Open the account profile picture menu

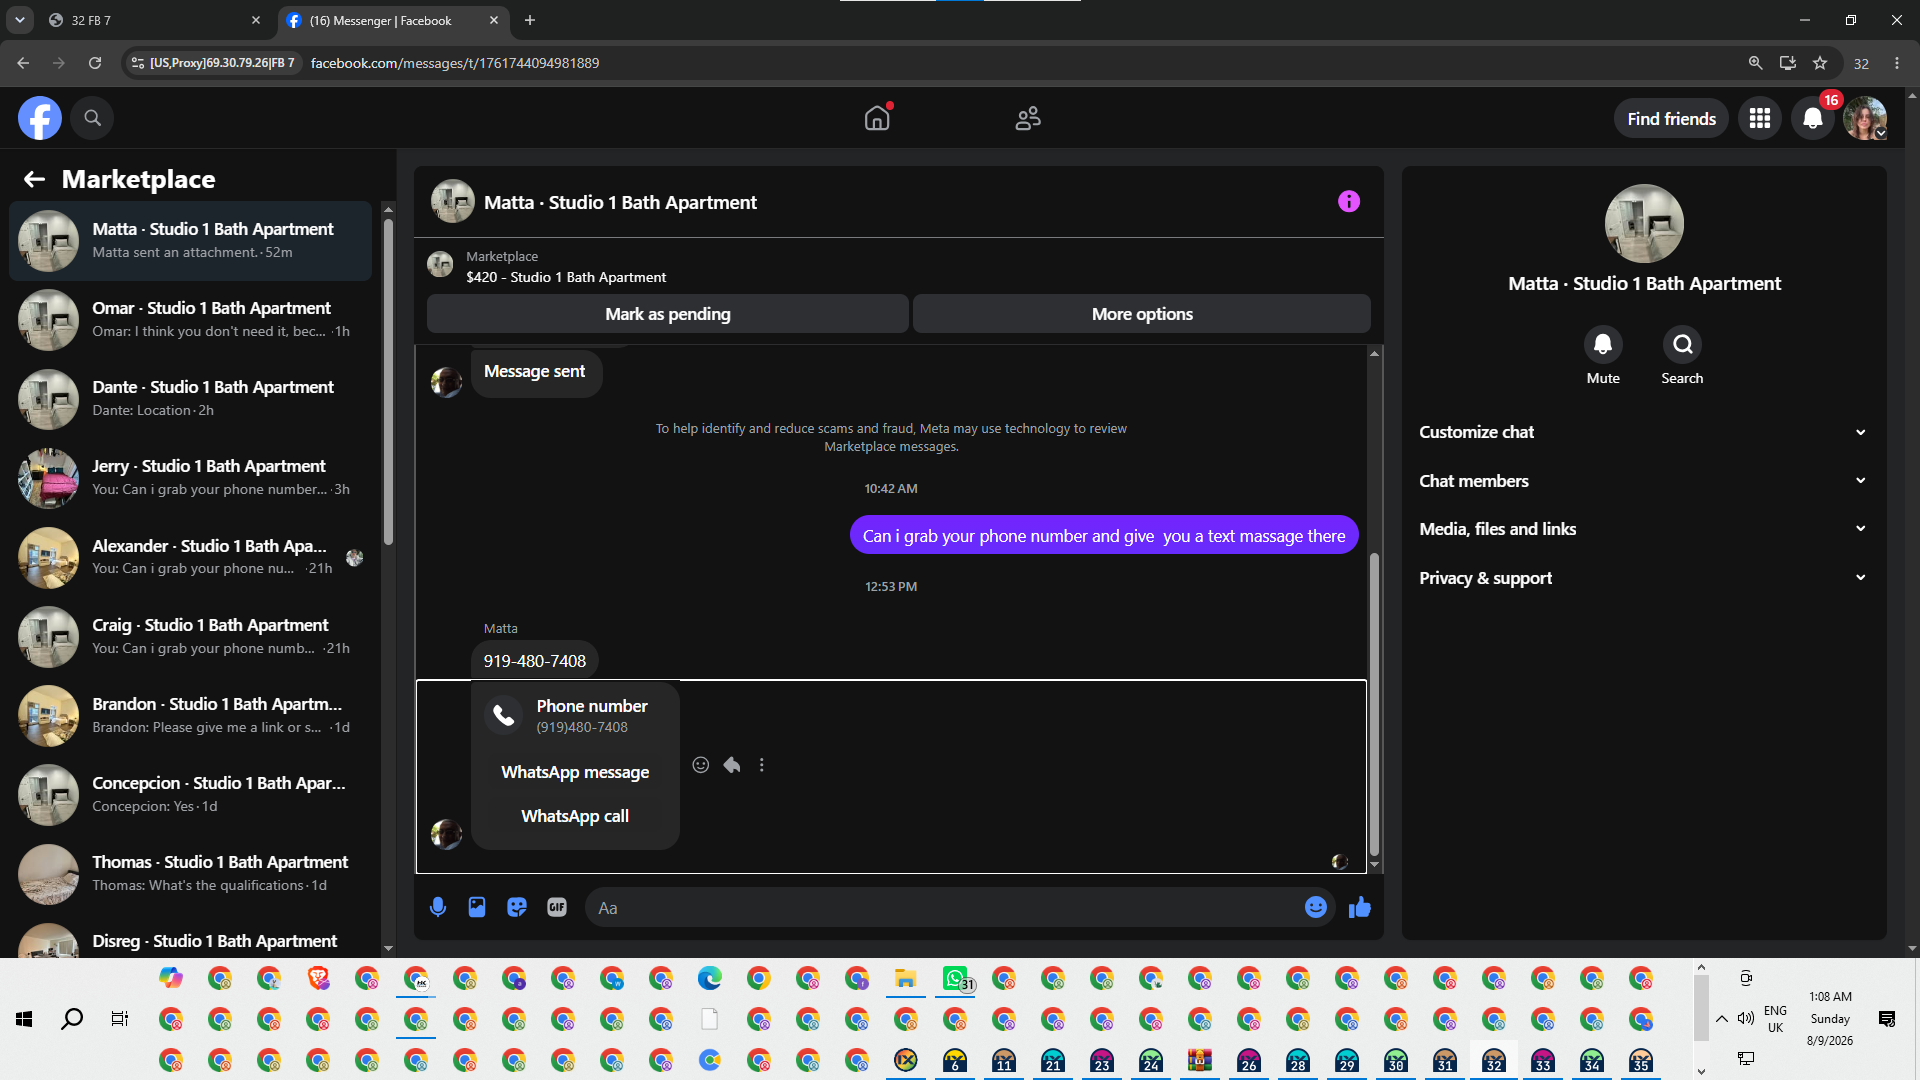1865,118
